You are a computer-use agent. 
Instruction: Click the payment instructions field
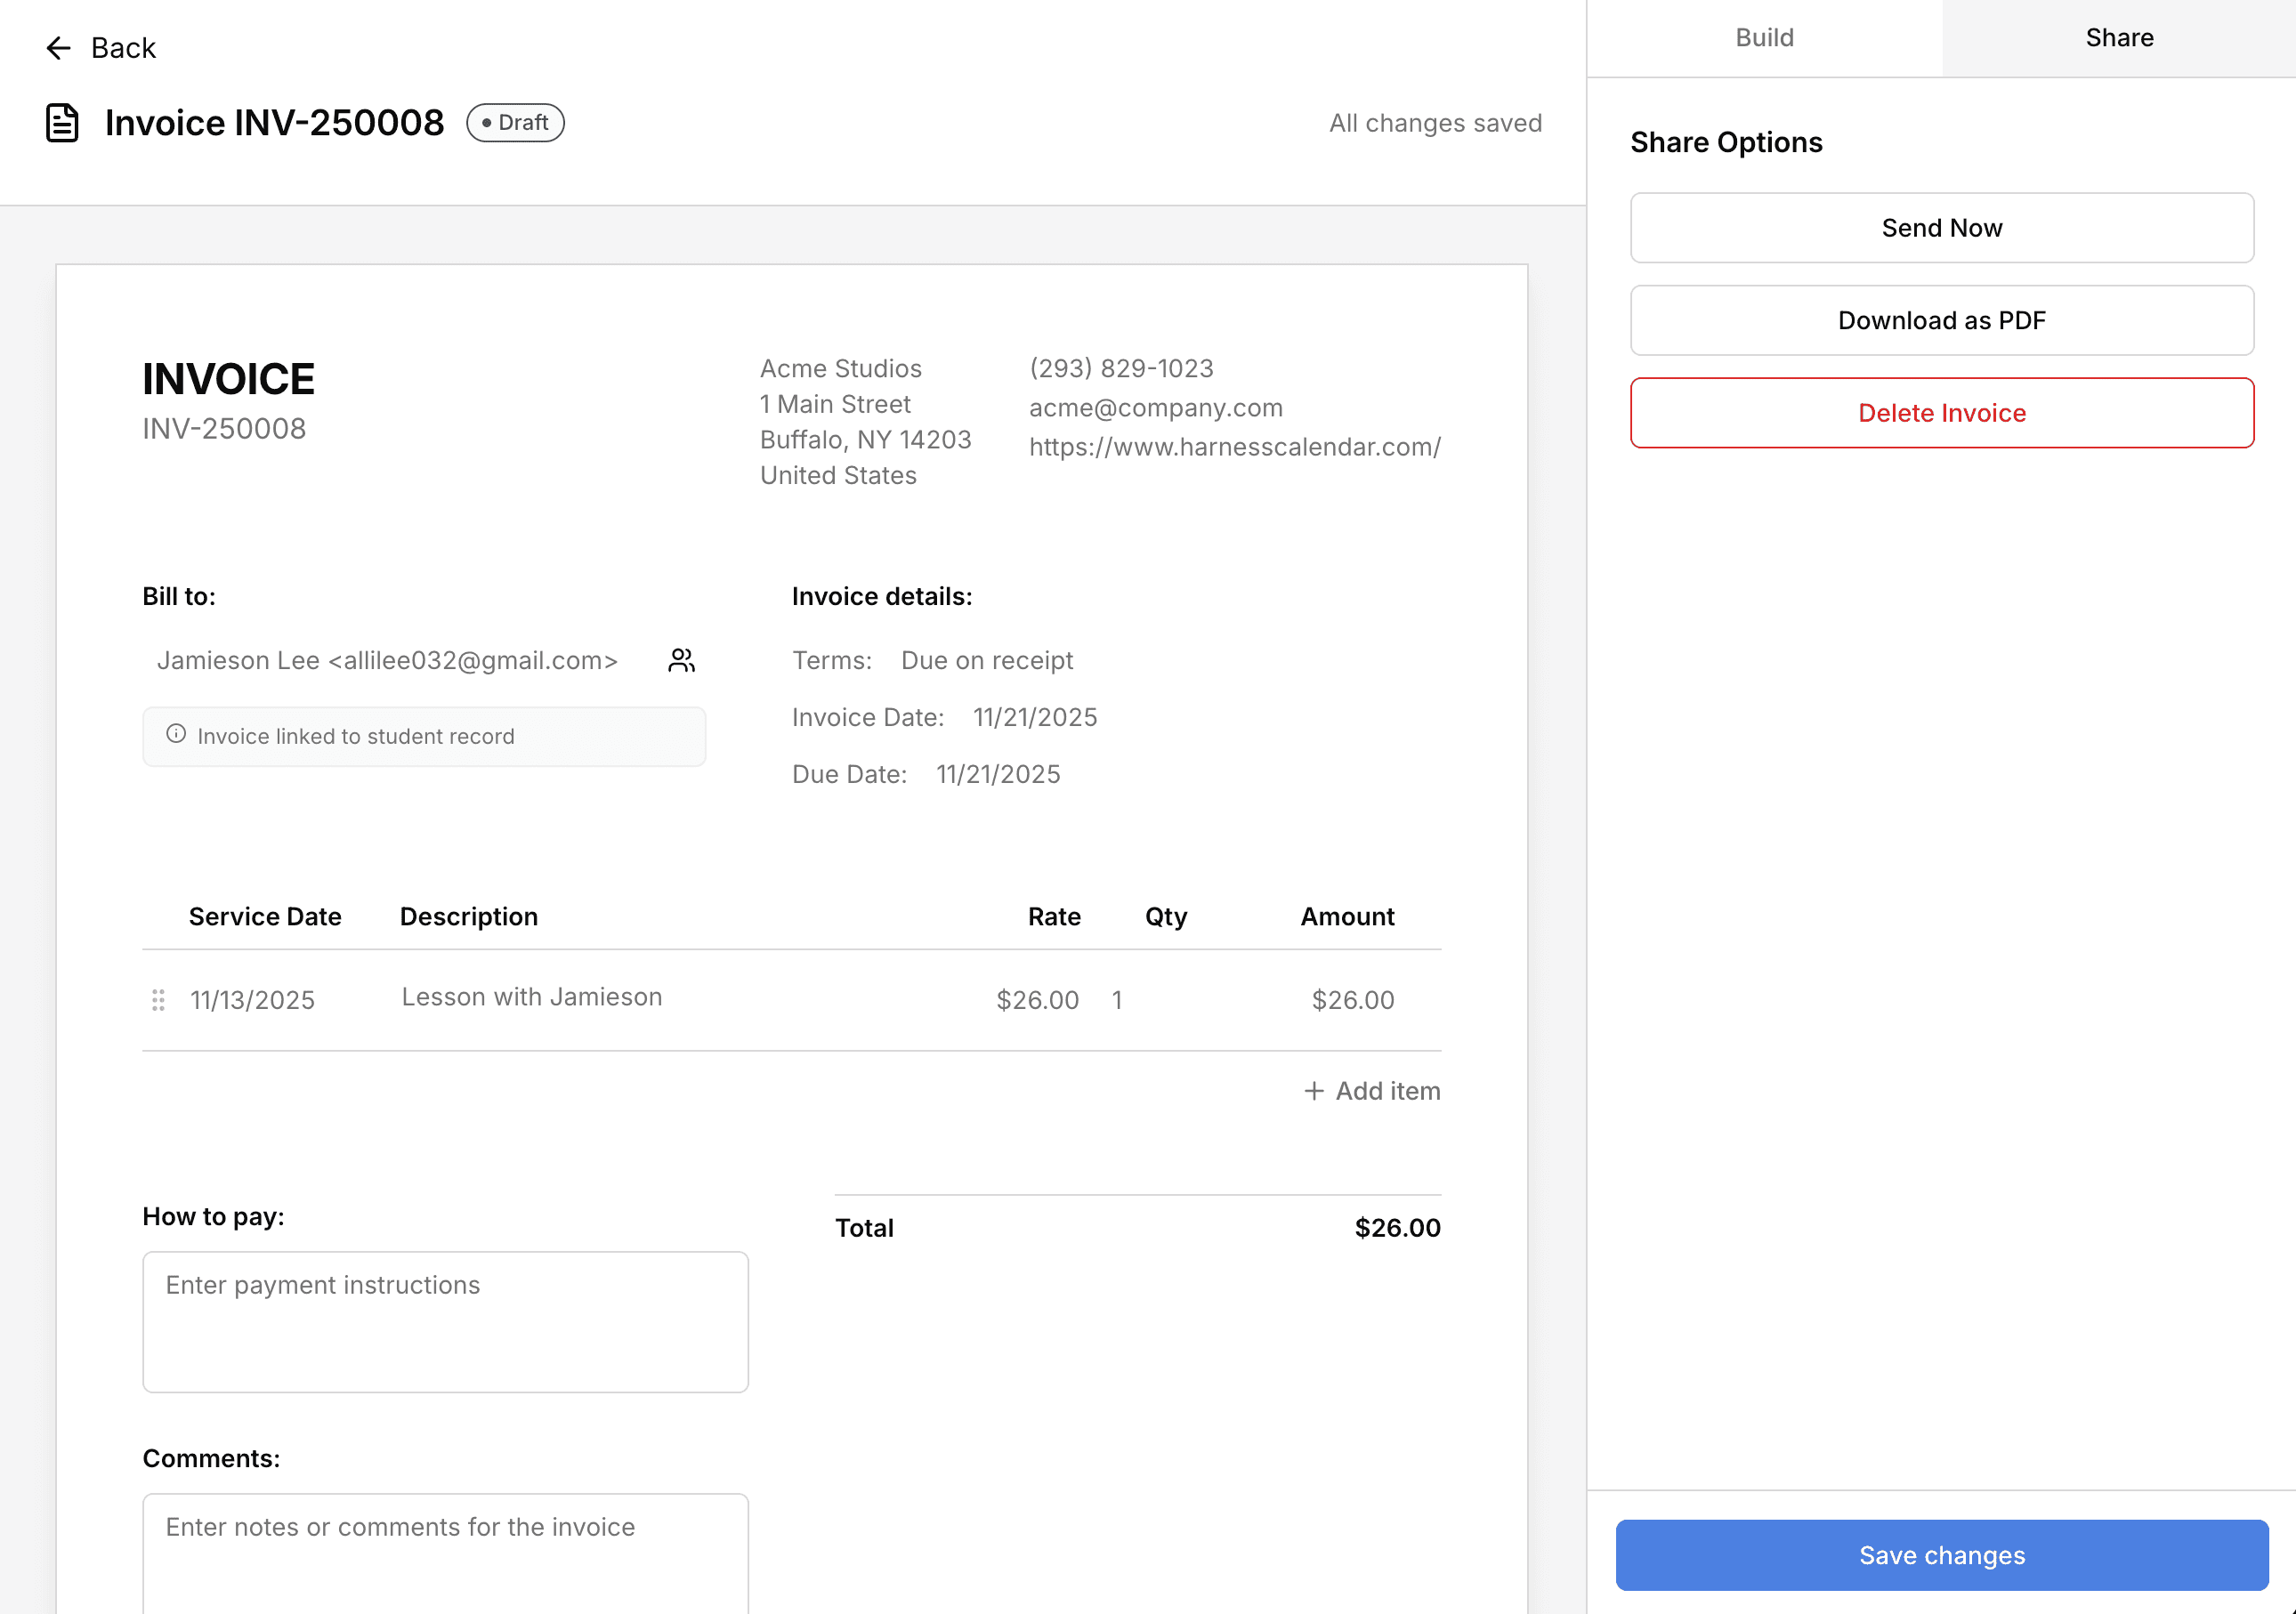pos(445,1322)
